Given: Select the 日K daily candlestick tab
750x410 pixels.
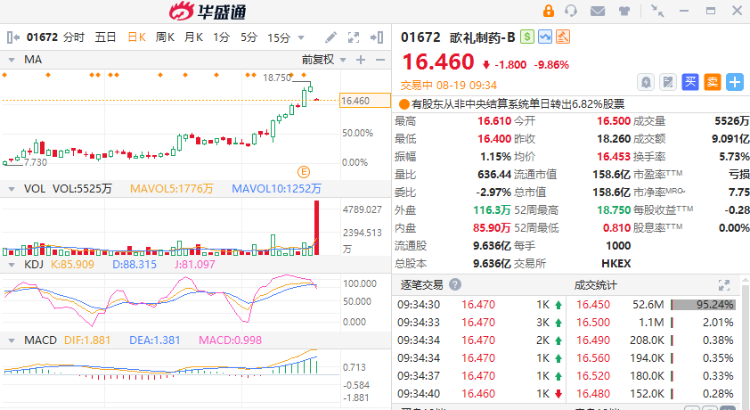Looking at the screenshot, I should [137, 37].
